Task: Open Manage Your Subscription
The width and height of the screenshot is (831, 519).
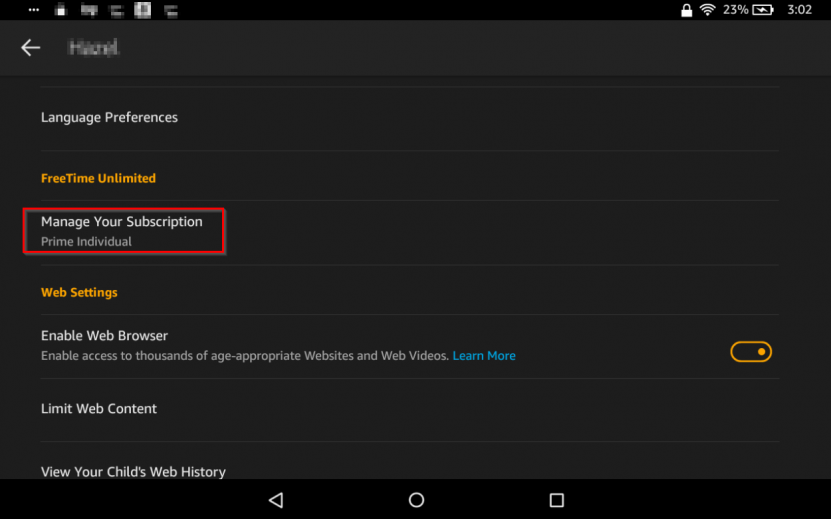Action: (122, 231)
